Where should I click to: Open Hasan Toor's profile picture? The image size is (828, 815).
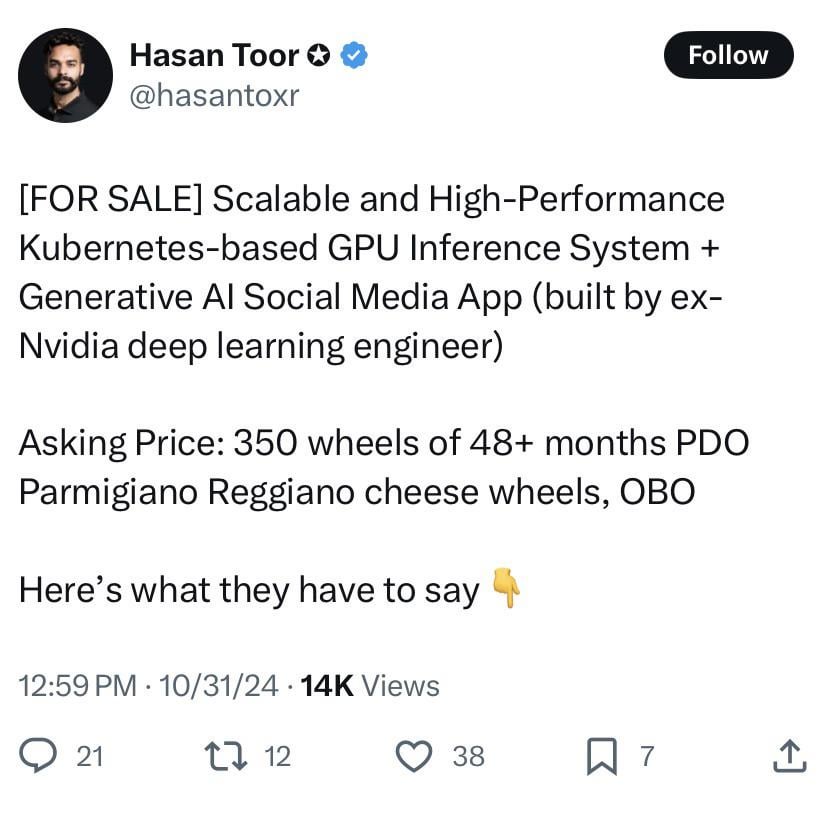tap(65, 75)
